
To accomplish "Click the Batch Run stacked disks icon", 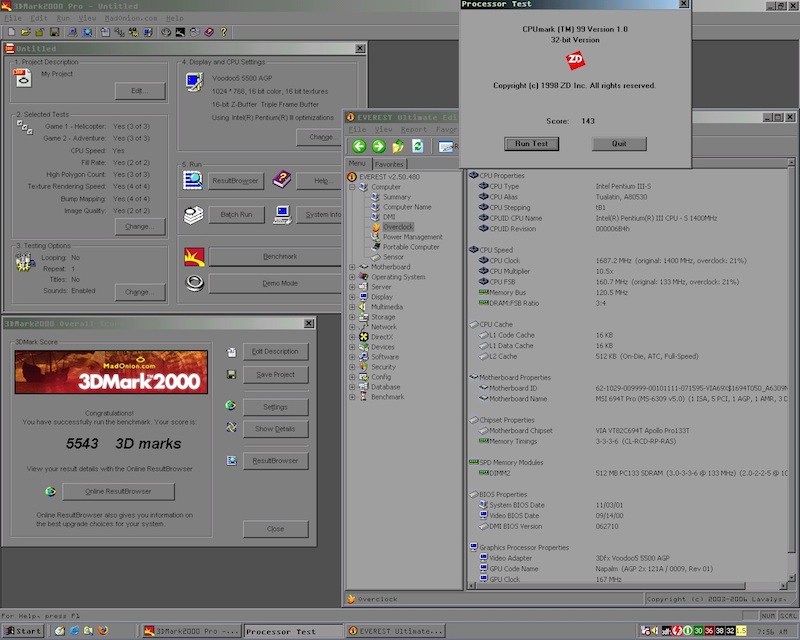I will pyautogui.click(x=193, y=215).
